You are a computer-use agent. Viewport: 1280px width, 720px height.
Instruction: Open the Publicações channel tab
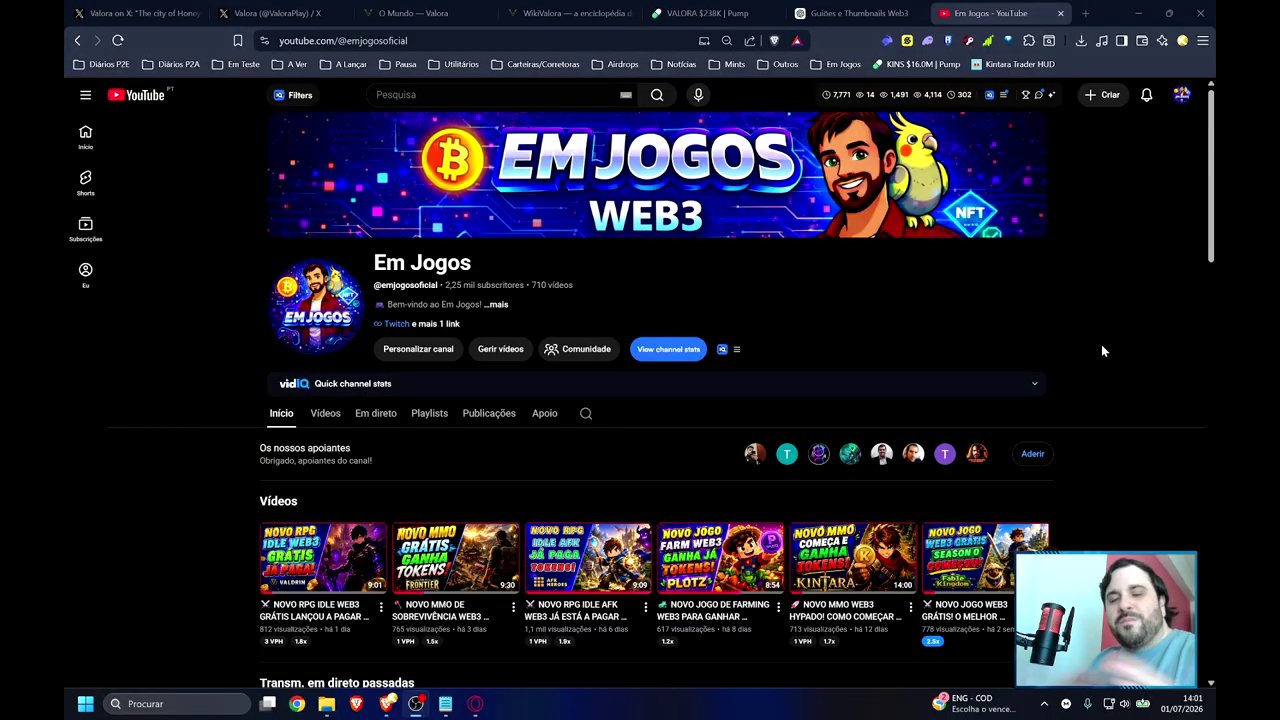click(x=489, y=413)
